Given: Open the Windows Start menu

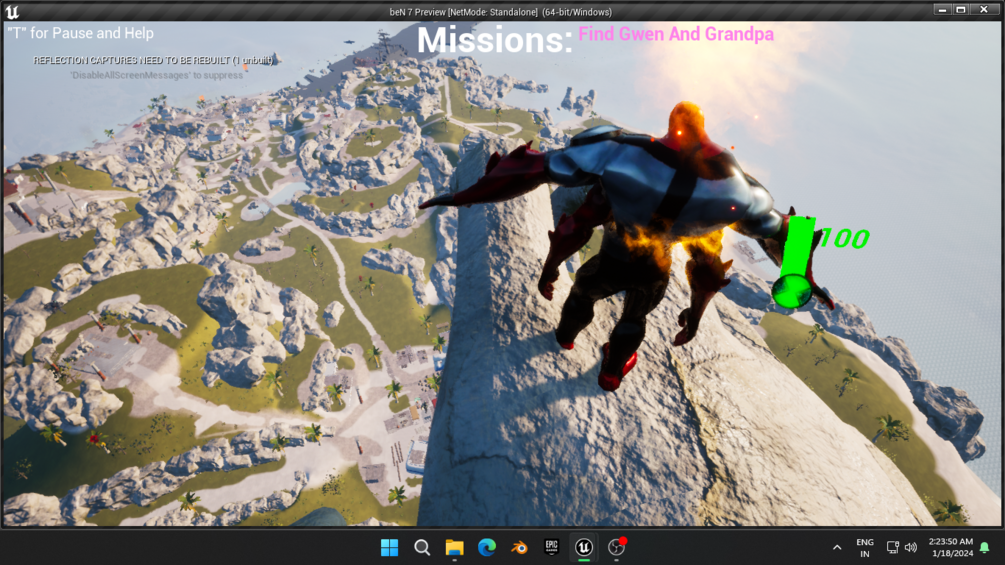Looking at the screenshot, I should click(x=390, y=548).
